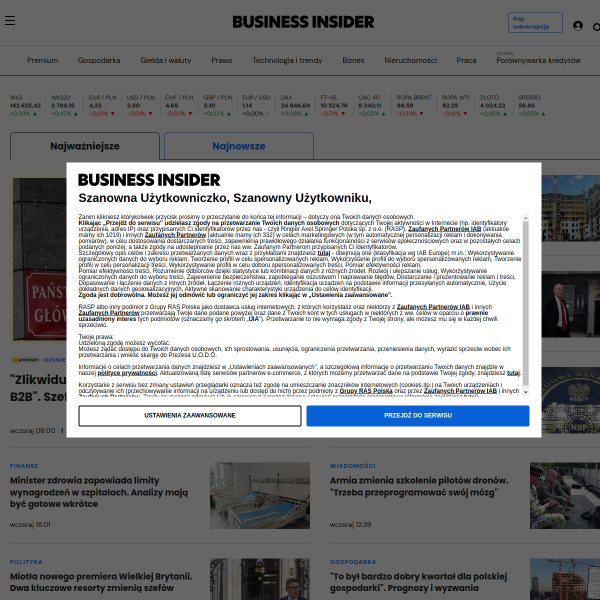The image size is (600, 600).
Task: Click the consent text scrollbar up arrow
Action: tap(525, 218)
